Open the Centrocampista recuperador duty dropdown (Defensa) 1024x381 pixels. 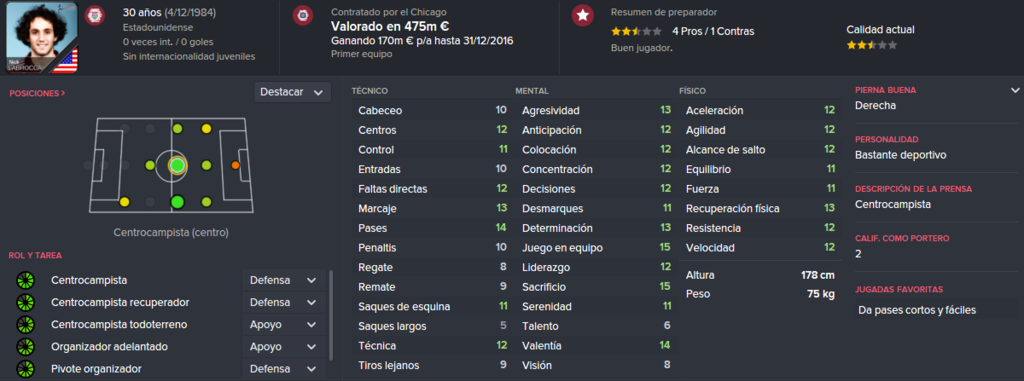tap(283, 303)
